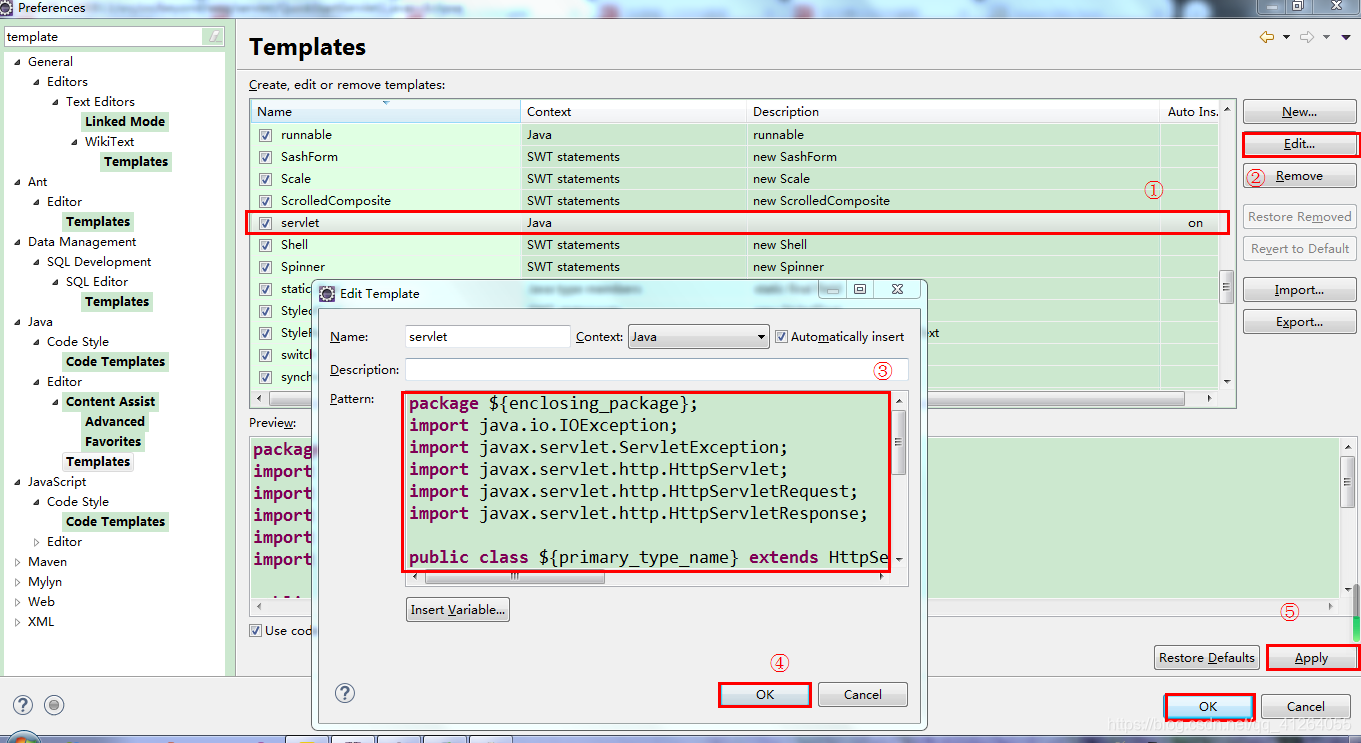The height and width of the screenshot is (743, 1361).
Task: Sort table by Name column header
Action: 385,111
